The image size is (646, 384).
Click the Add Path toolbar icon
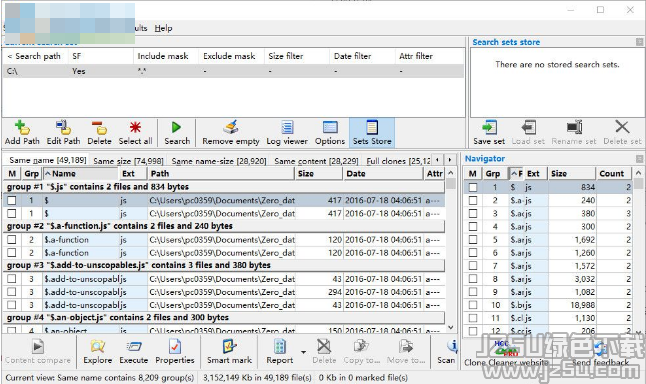pyautogui.click(x=22, y=127)
